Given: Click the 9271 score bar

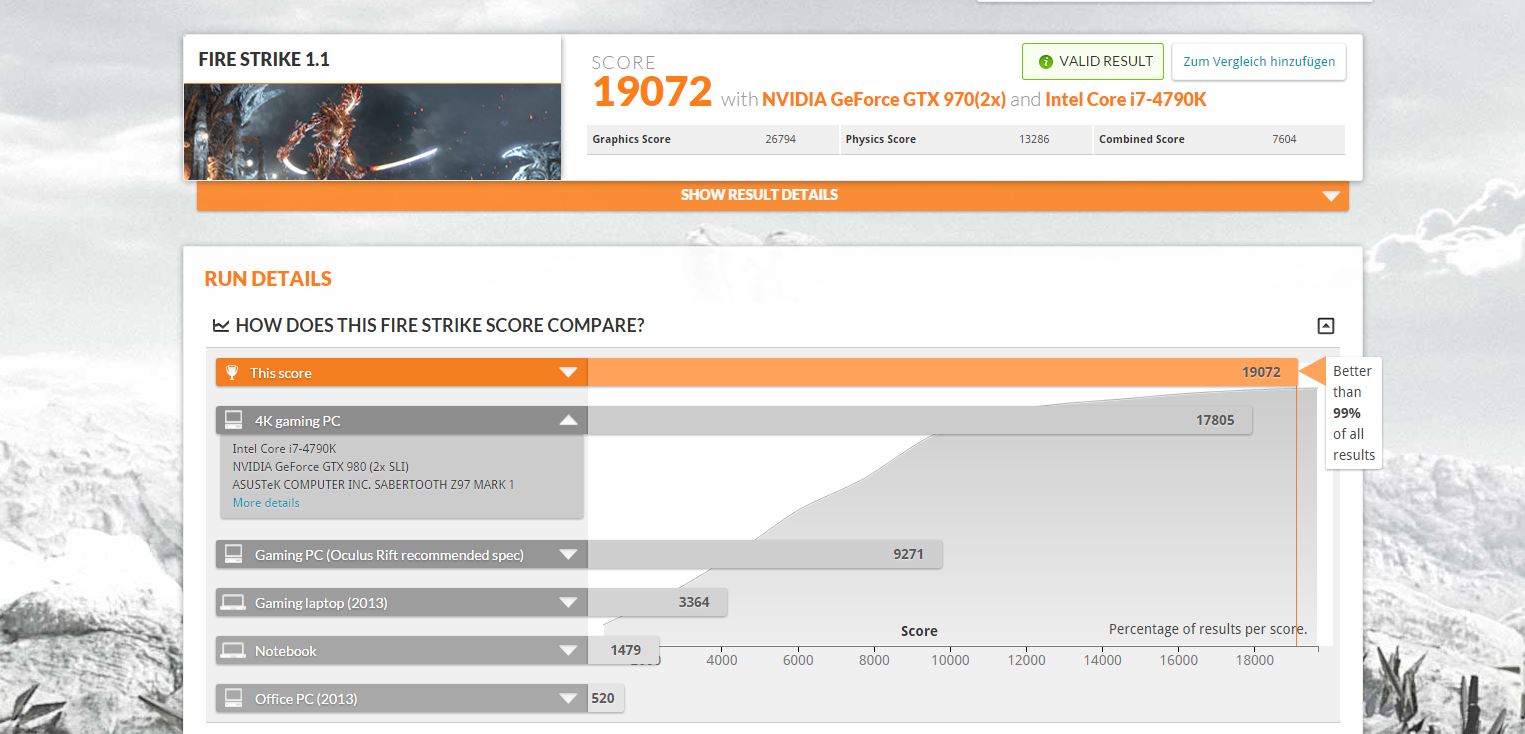Looking at the screenshot, I should point(765,554).
